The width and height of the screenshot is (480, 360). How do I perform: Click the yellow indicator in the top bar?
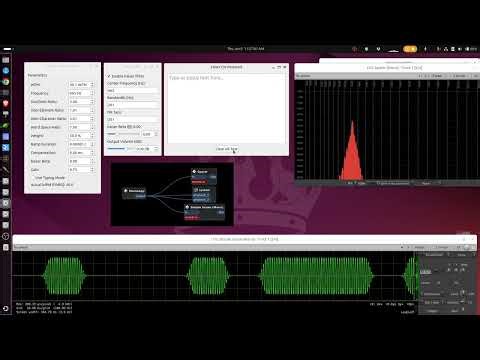point(410,49)
